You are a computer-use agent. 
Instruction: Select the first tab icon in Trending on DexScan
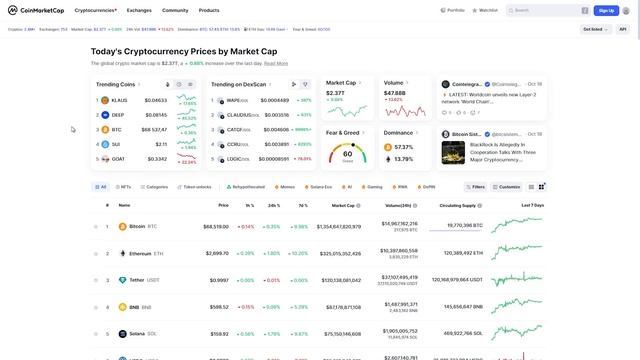[x=294, y=84]
